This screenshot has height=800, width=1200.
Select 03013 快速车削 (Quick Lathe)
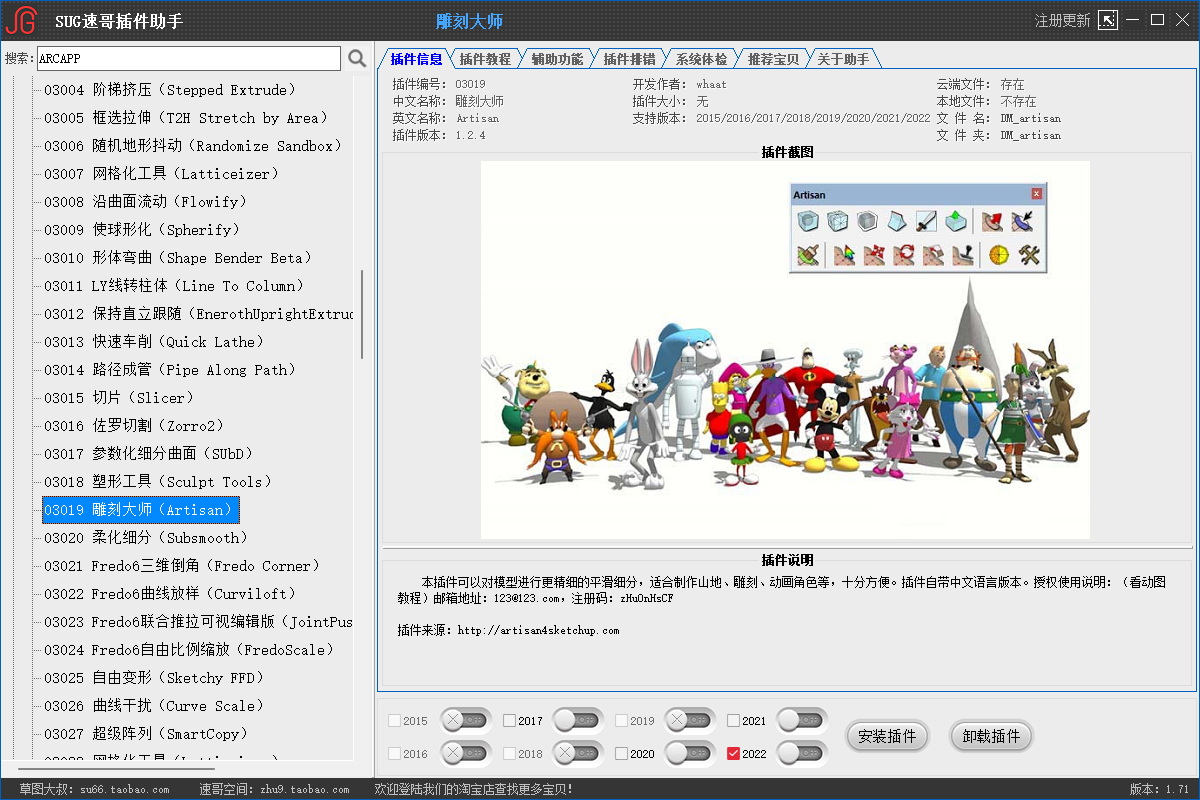tap(154, 342)
